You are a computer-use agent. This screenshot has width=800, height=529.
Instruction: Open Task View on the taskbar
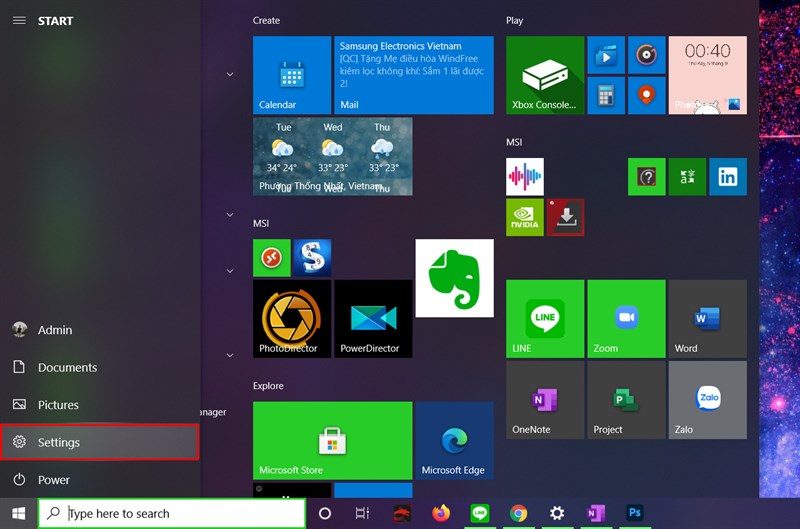pos(362,514)
